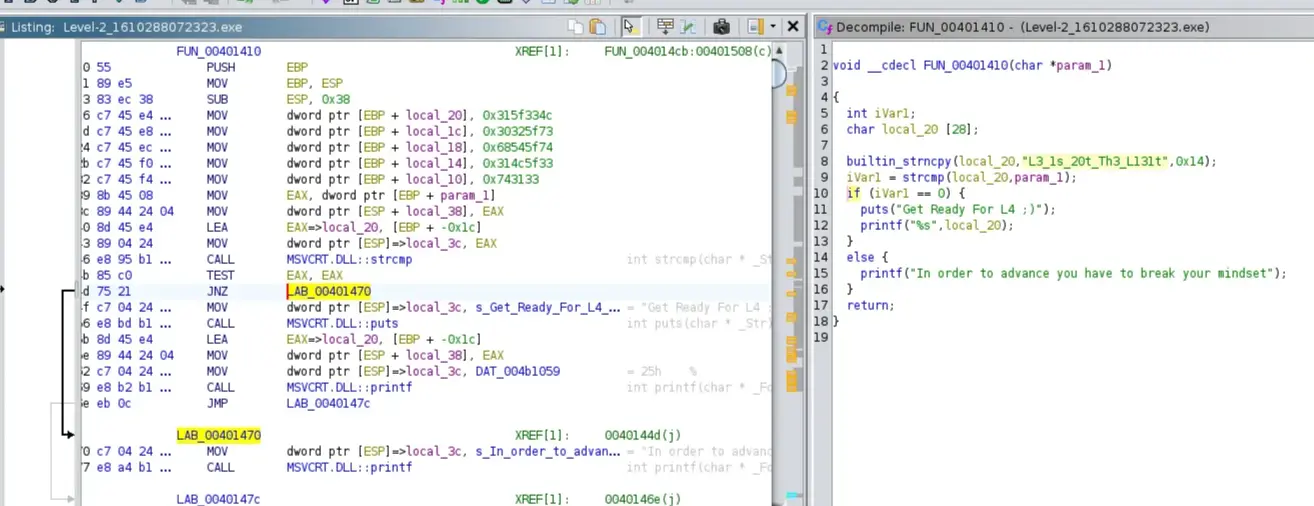Click the 0040144d(j) cross reference
This screenshot has height=506, width=1314.
pyautogui.click(x=642, y=435)
